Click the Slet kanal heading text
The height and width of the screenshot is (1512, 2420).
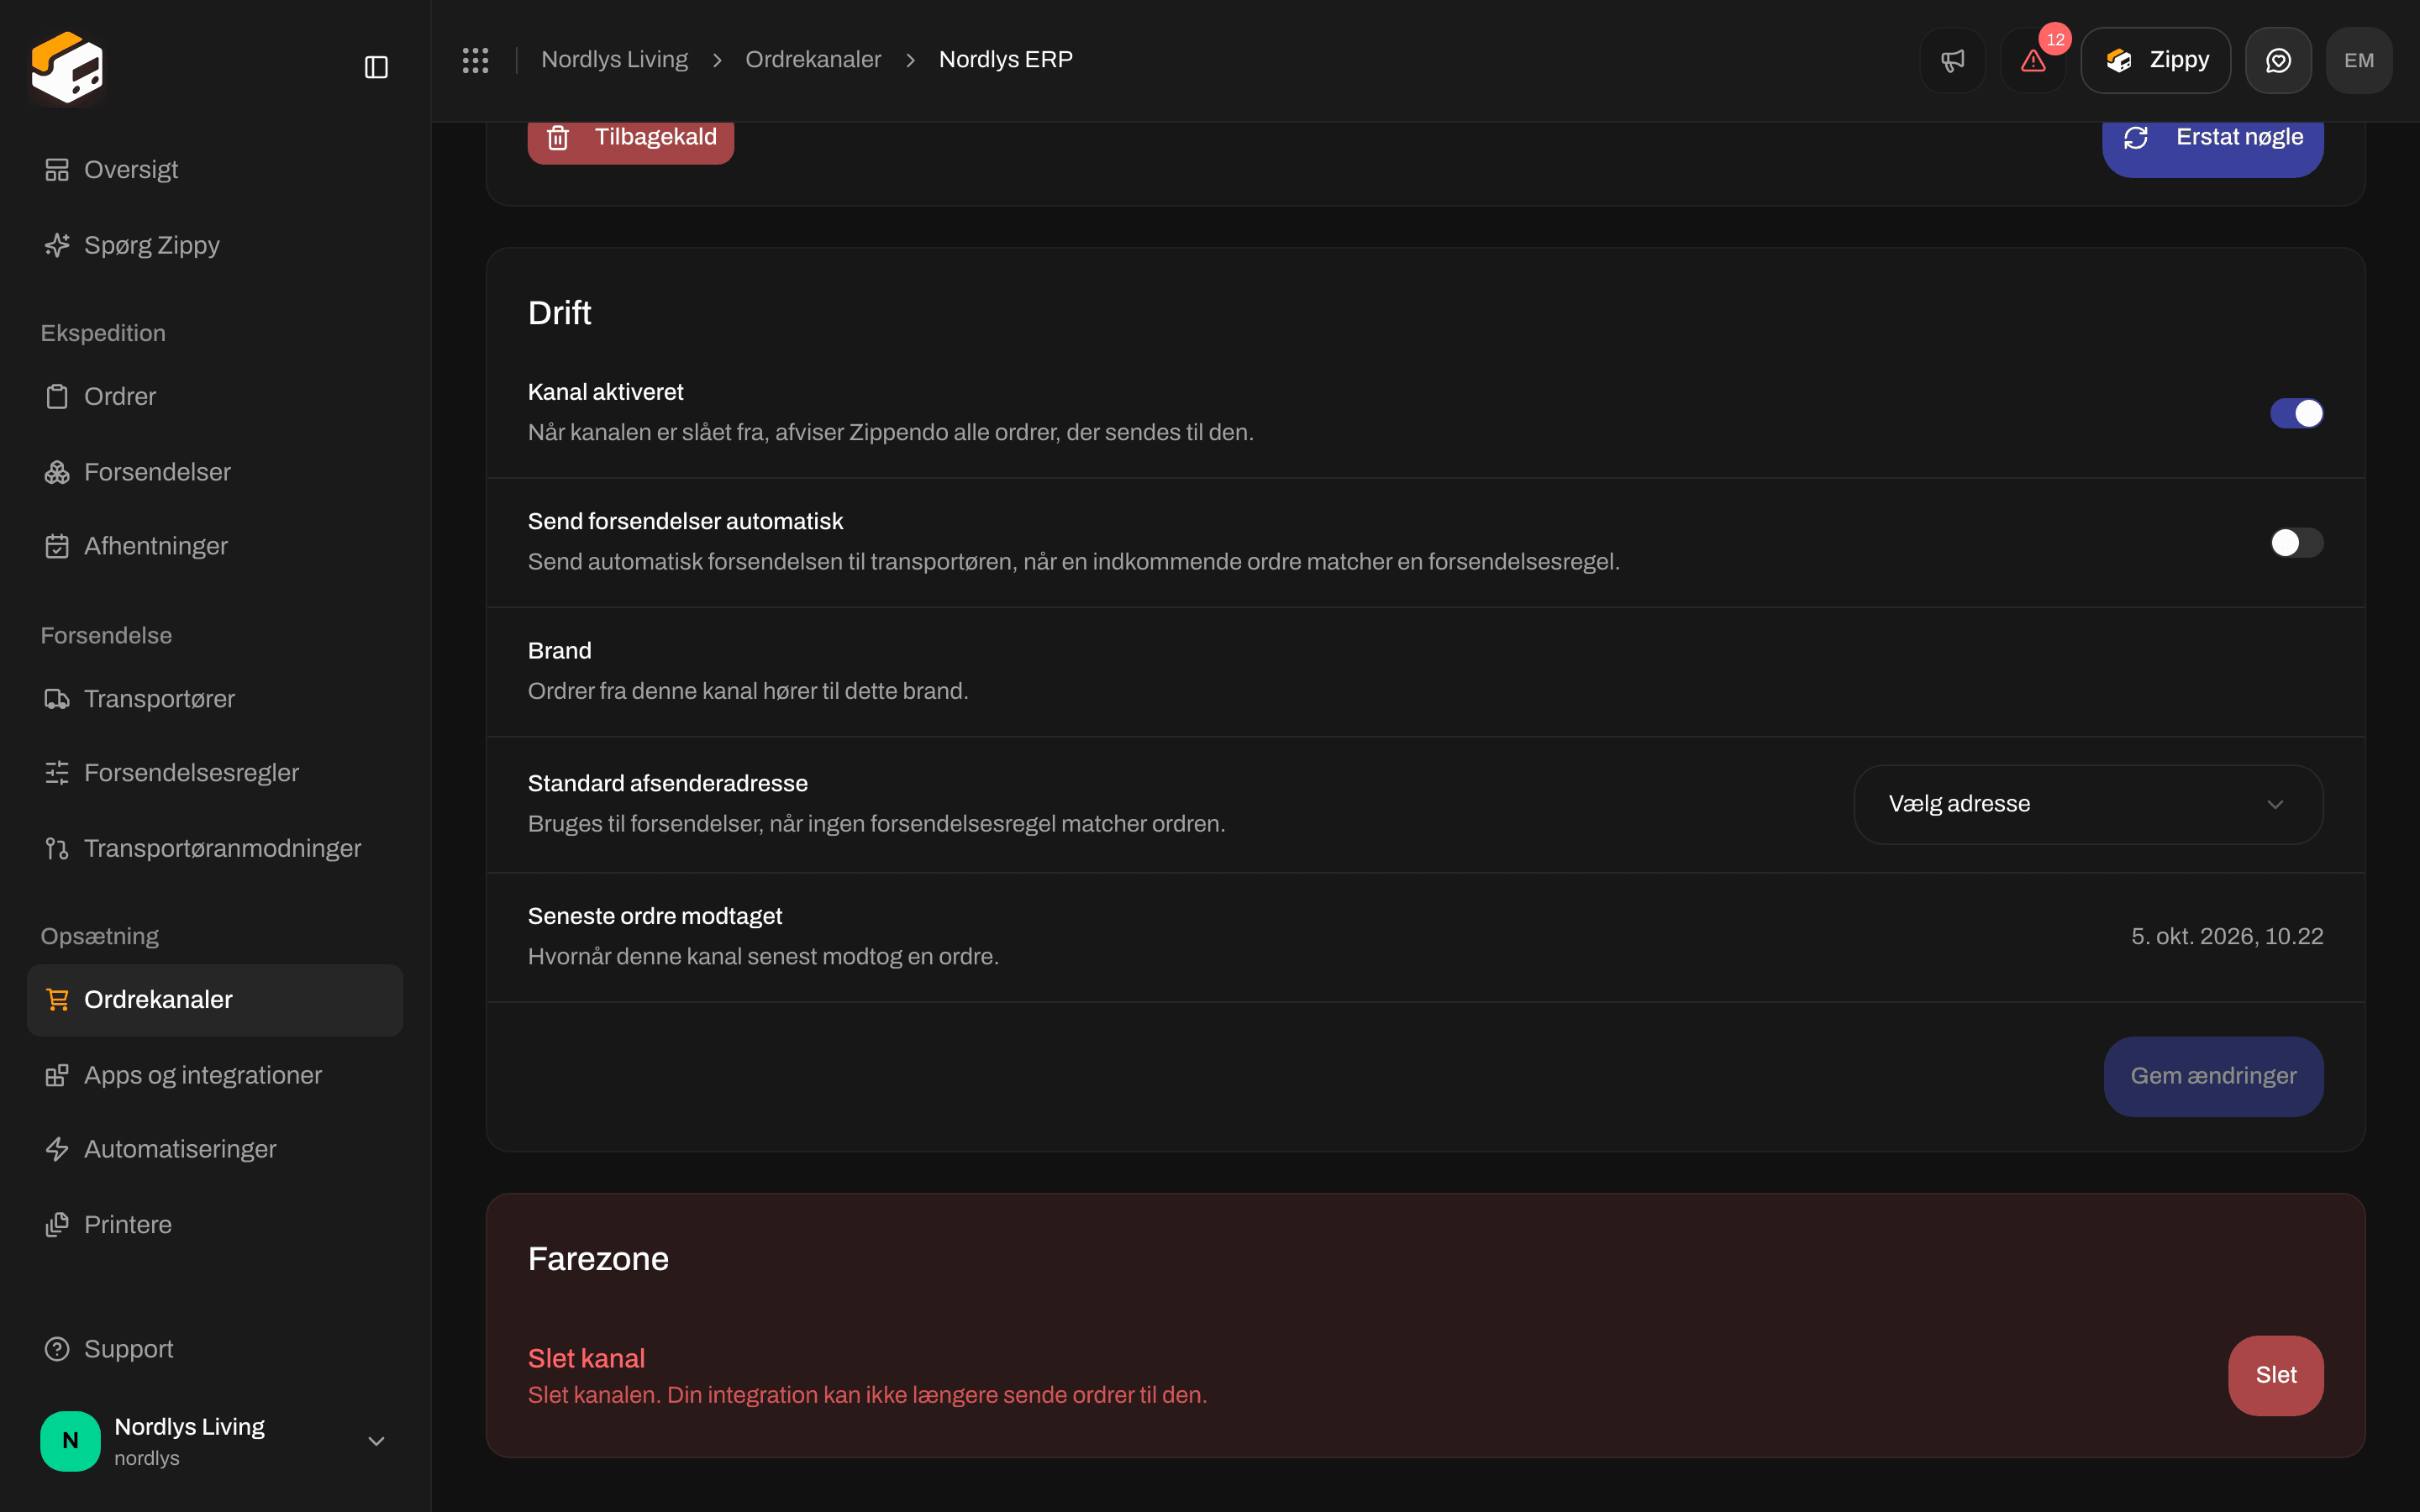point(586,1359)
